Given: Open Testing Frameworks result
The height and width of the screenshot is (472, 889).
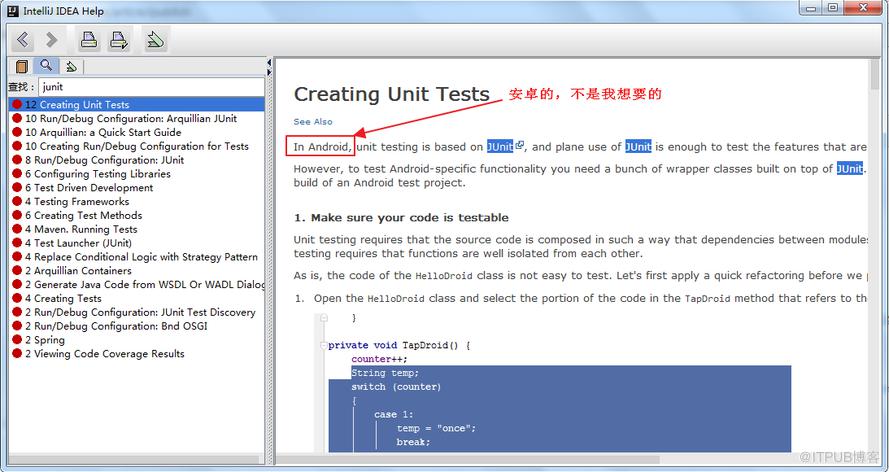Looking at the screenshot, I should tap(77, 201).
